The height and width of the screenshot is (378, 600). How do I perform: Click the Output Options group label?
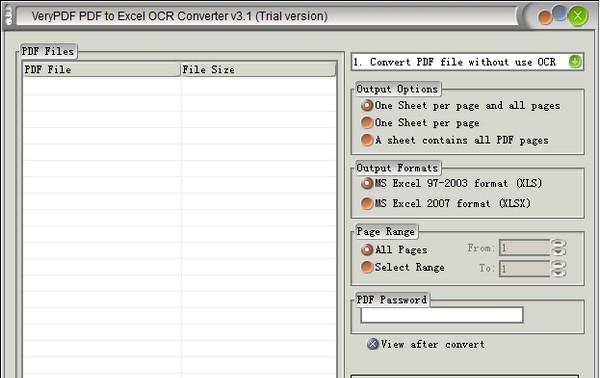[x=397, y=89]
